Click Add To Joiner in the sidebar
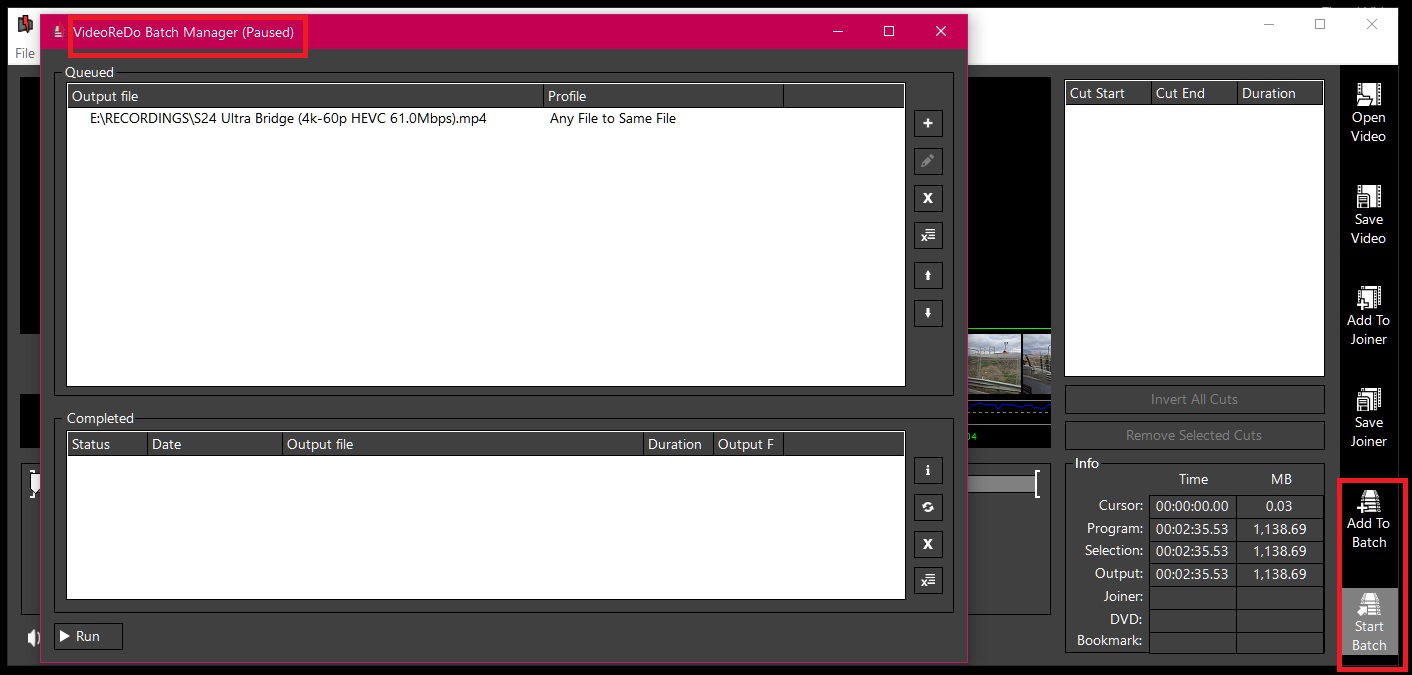Image resolution: width=1412 pixels, height=675 pixels. [1368, 316]
